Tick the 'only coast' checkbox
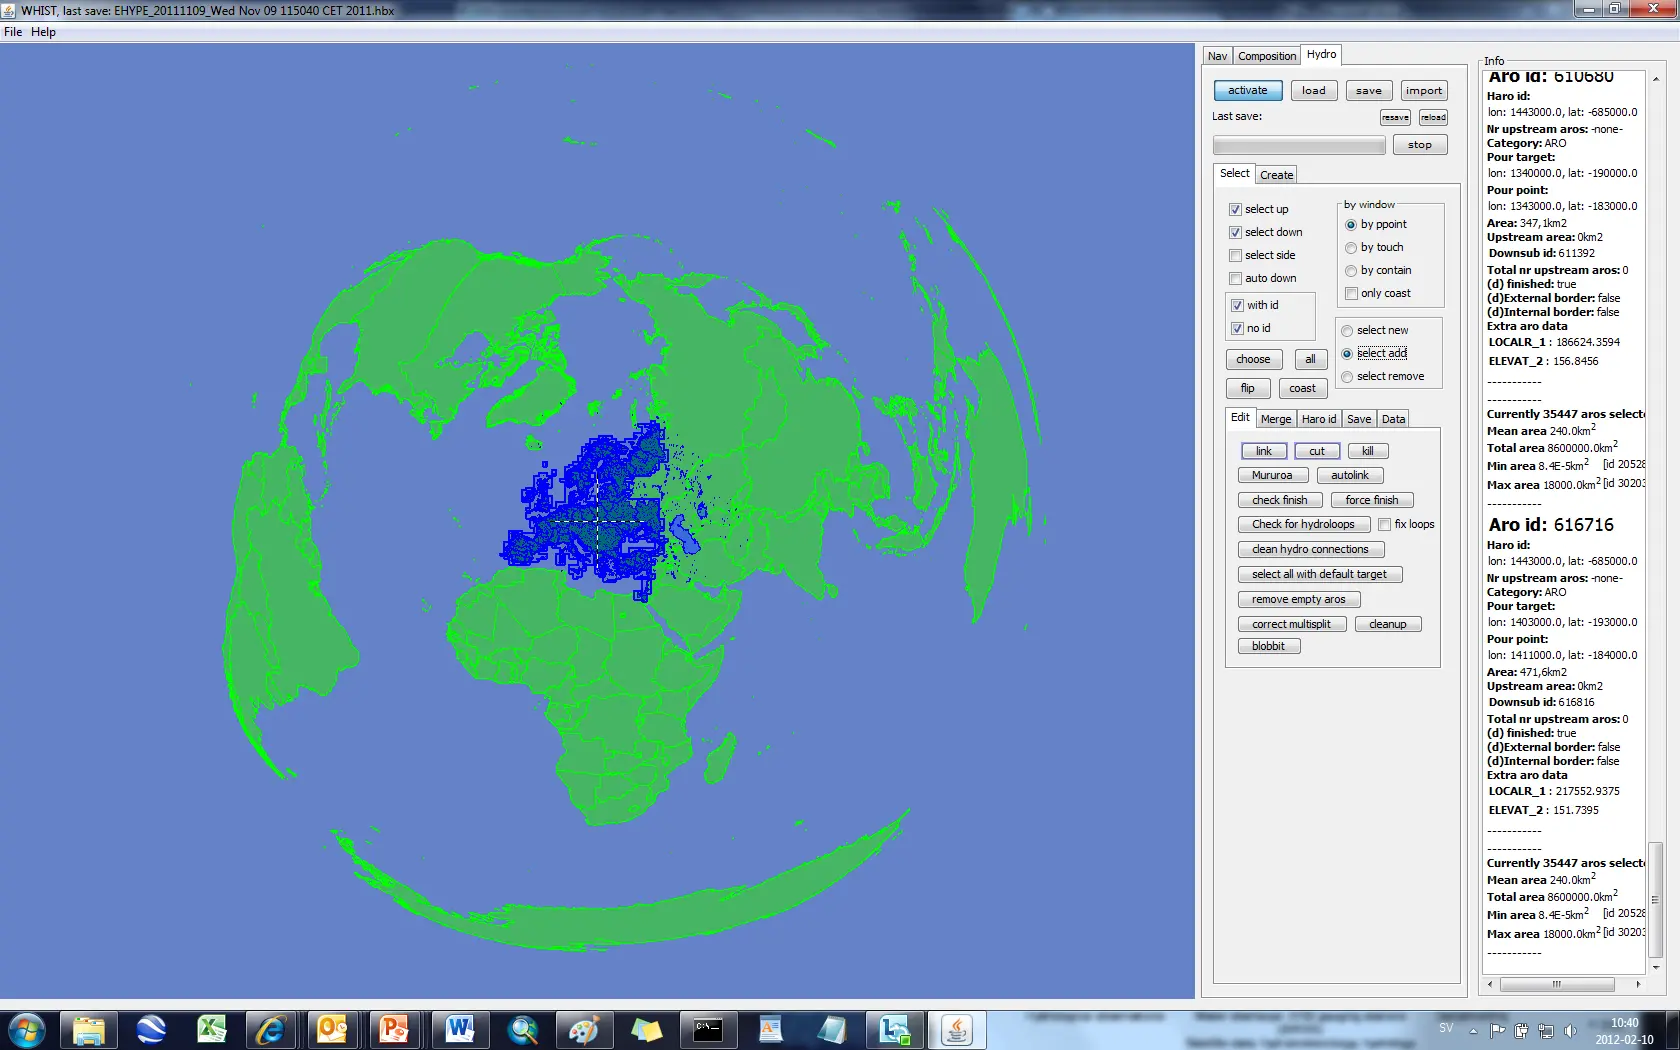 click(1351, 293)
